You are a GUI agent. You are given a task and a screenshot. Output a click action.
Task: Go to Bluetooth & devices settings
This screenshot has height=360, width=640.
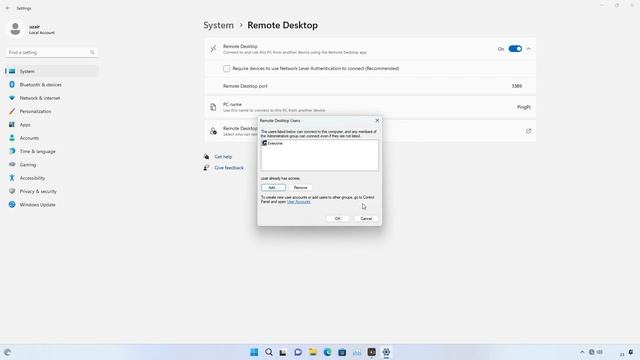click(52, 84)
